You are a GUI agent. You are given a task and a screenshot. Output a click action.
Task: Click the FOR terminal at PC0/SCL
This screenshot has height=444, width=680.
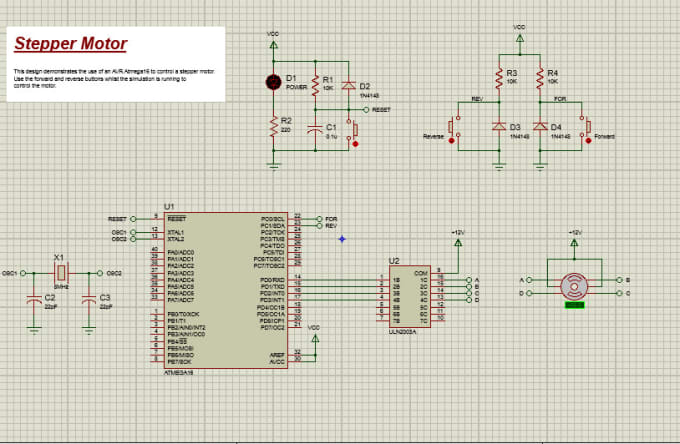(320, 219)
